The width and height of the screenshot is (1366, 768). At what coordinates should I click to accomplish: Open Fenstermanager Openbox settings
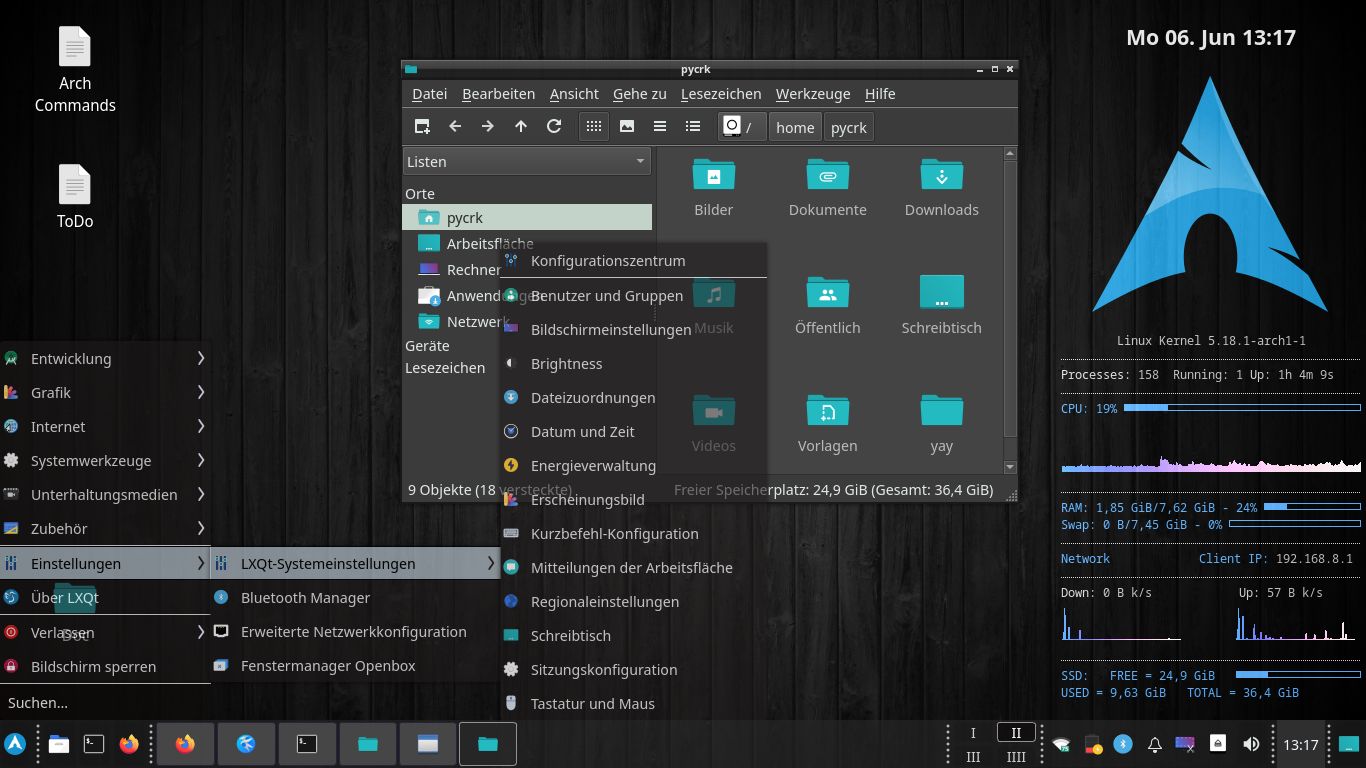(x=355, y=665)
